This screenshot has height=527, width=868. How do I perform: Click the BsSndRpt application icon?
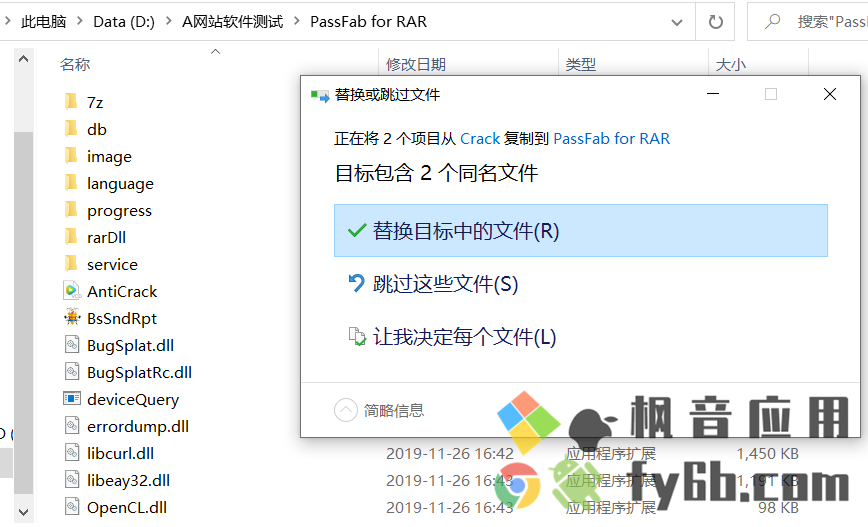pyautogui.click(x=72, y=318)
